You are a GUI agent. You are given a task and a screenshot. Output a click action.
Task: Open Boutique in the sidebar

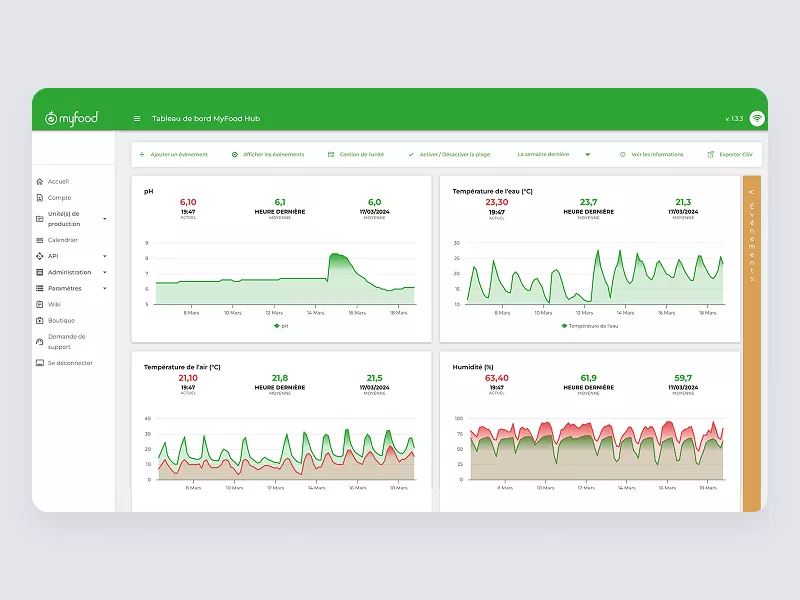tap(61, 321)
